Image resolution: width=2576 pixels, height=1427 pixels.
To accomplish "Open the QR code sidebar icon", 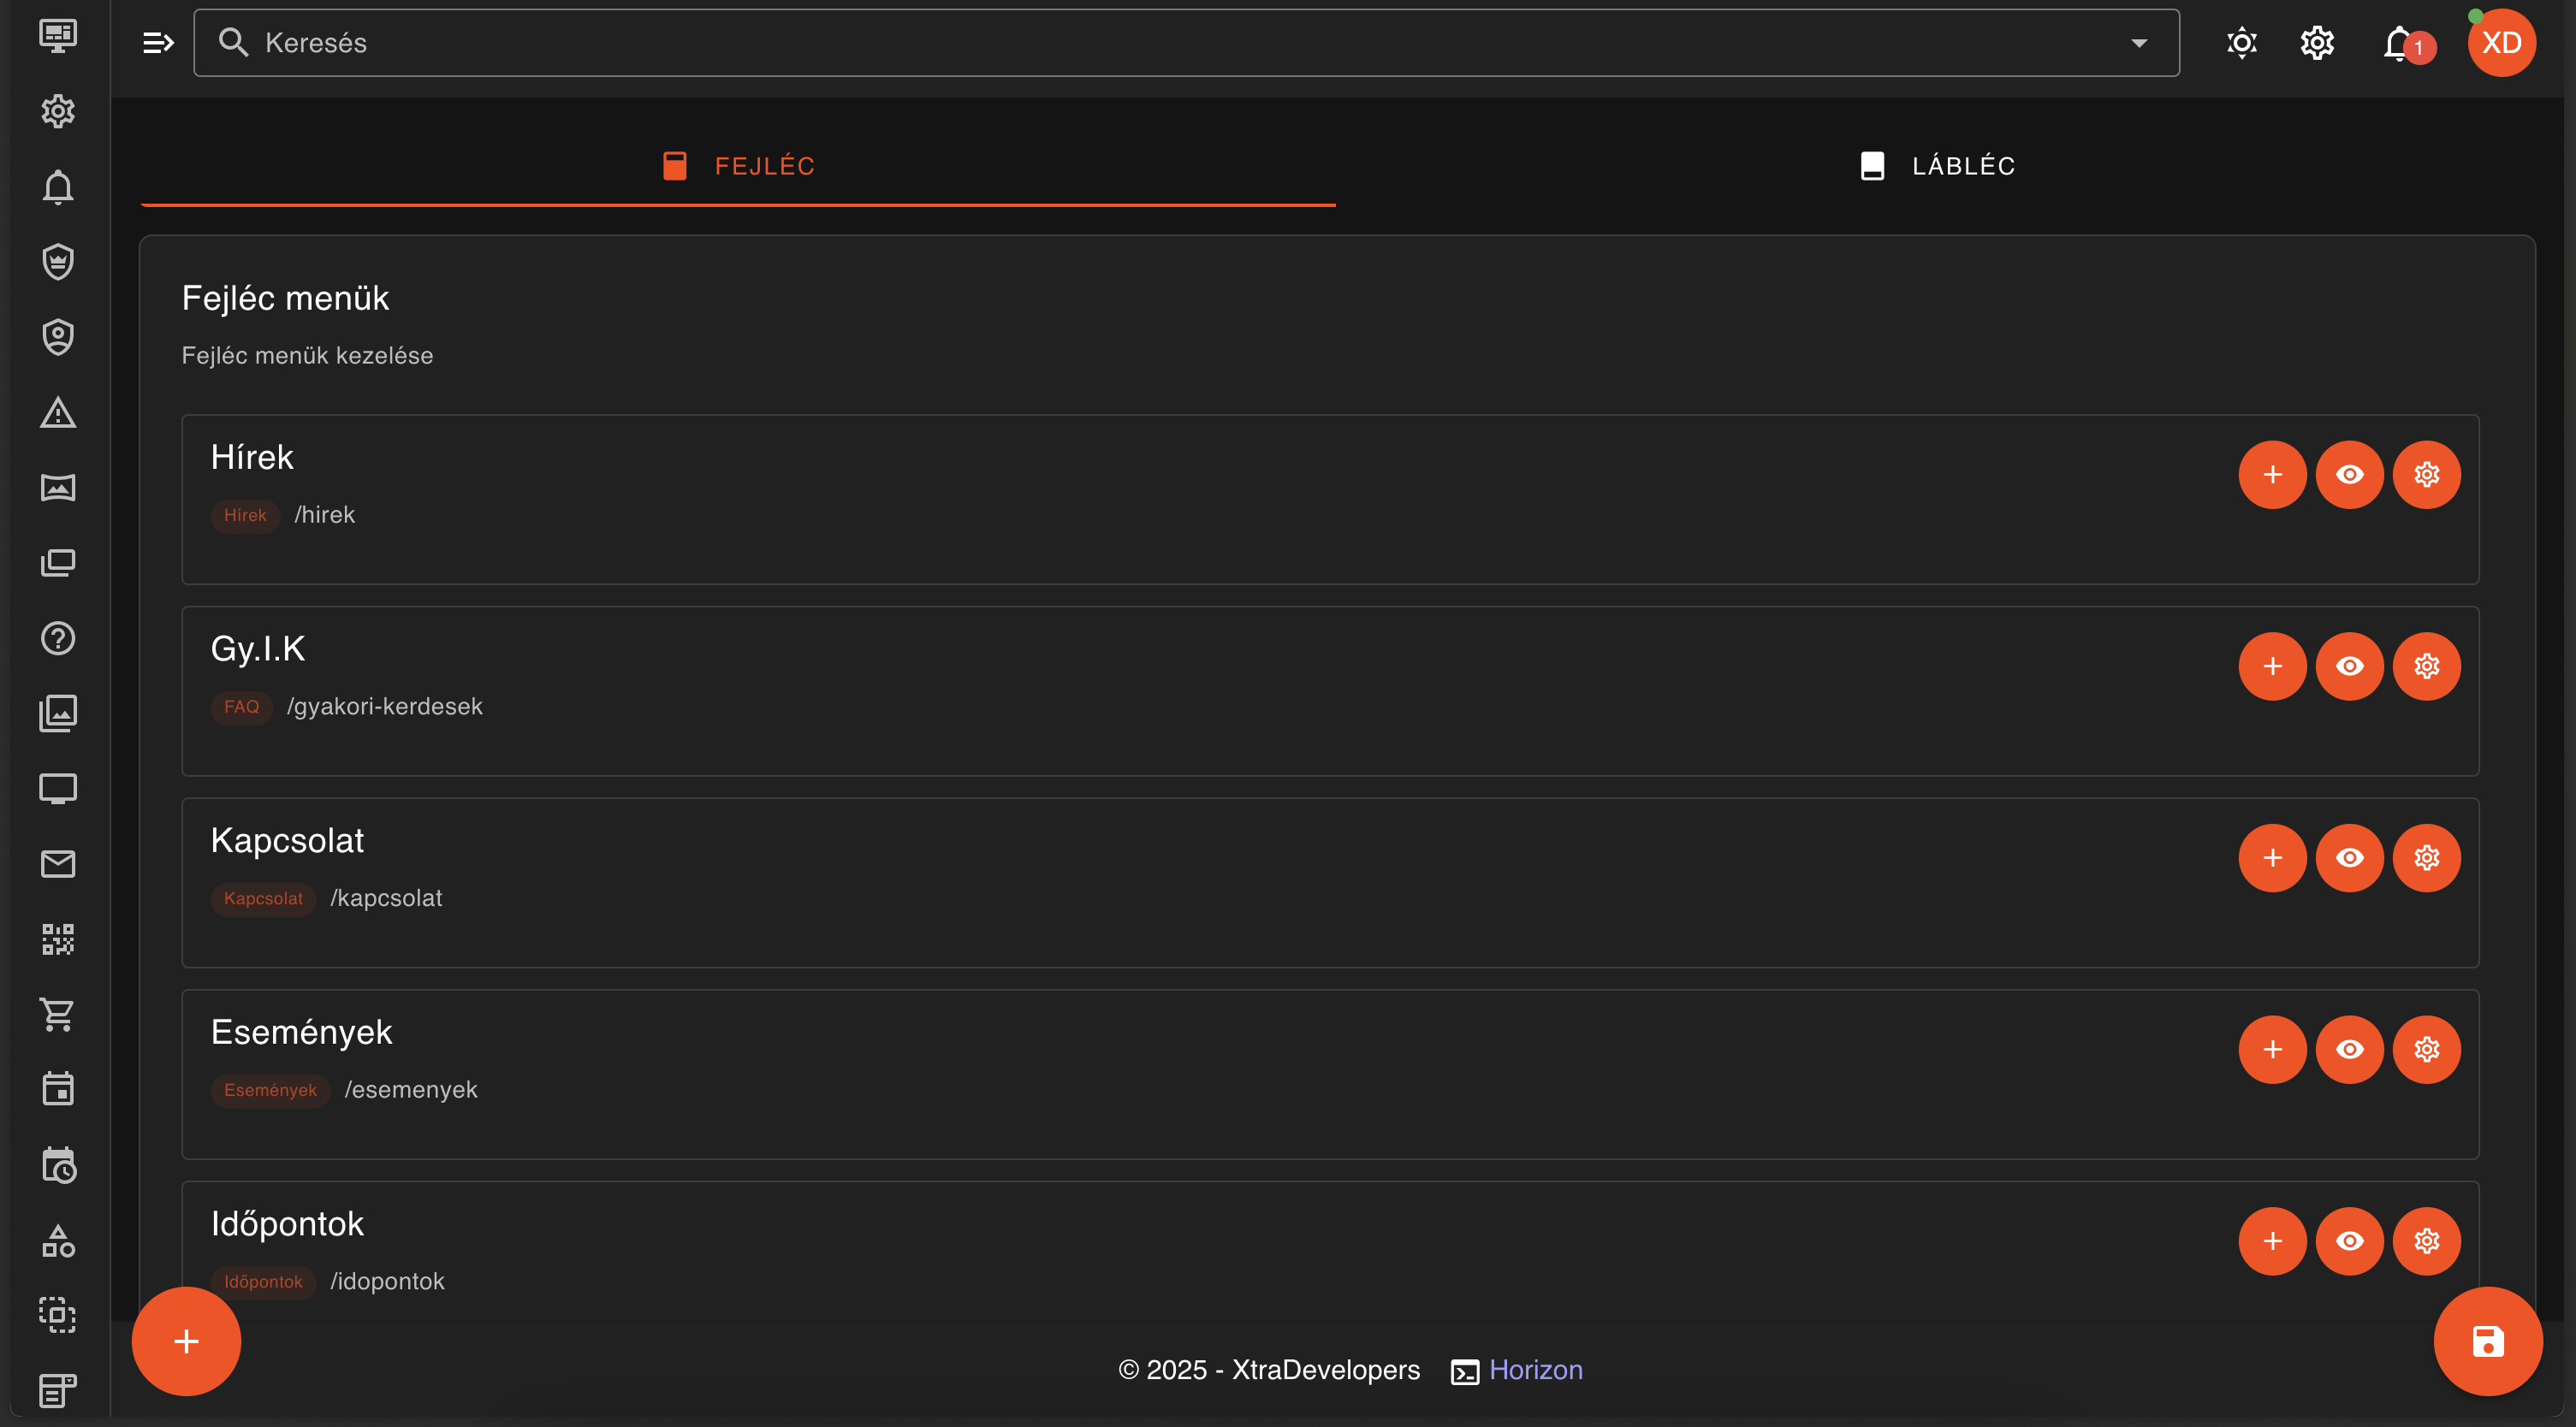I will (57, 939).
